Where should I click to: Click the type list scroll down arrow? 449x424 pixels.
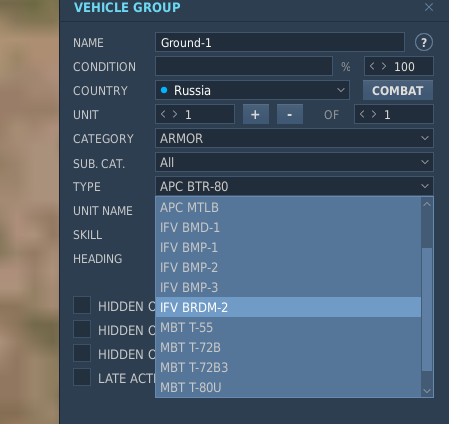(x=427, y=391)
